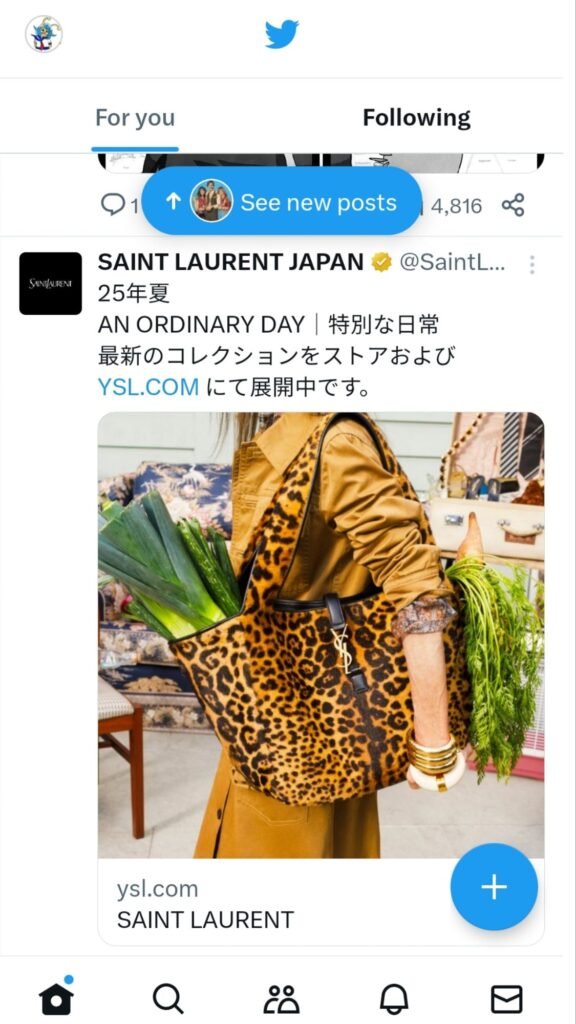This screenshot has height=1024, width=576.
Task: Switch to the For you tab
Action: 135,118
